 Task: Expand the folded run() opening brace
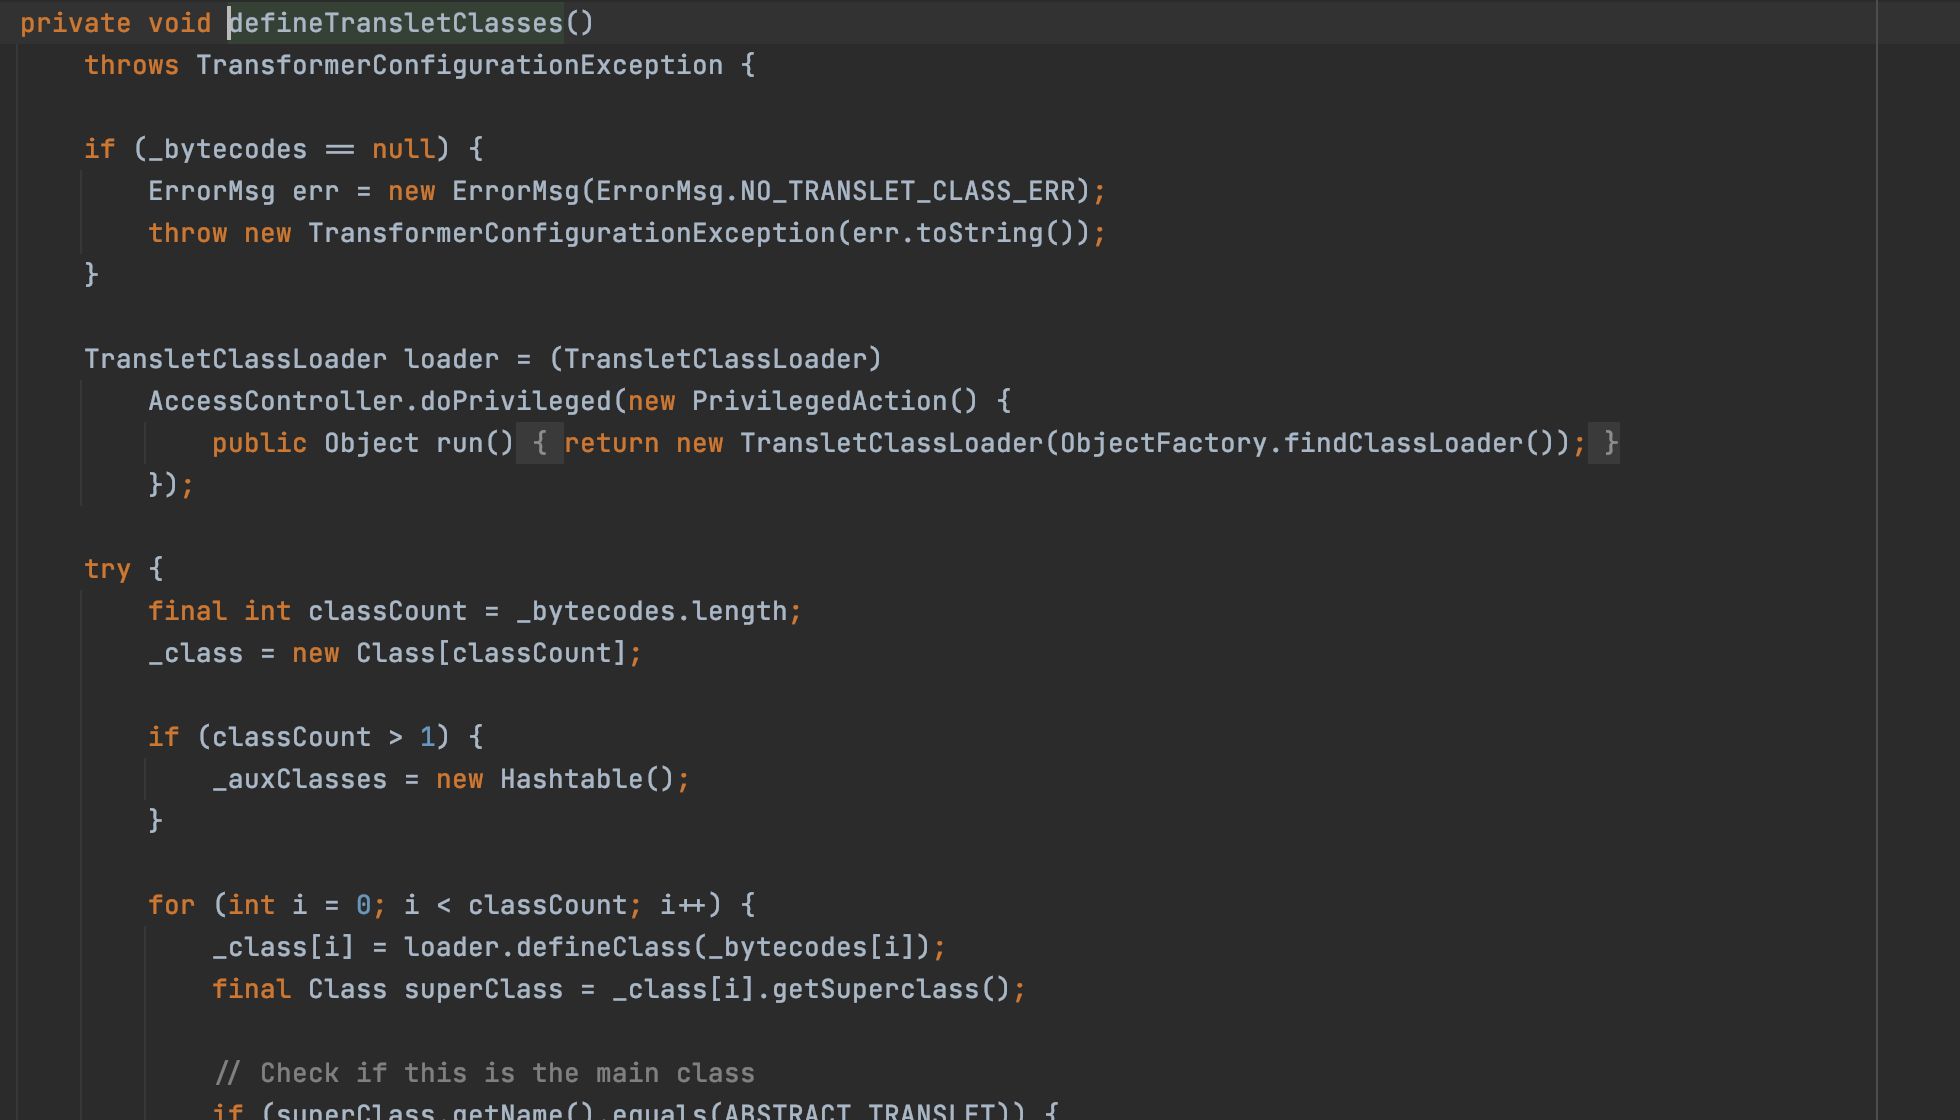tap(540, 443)
